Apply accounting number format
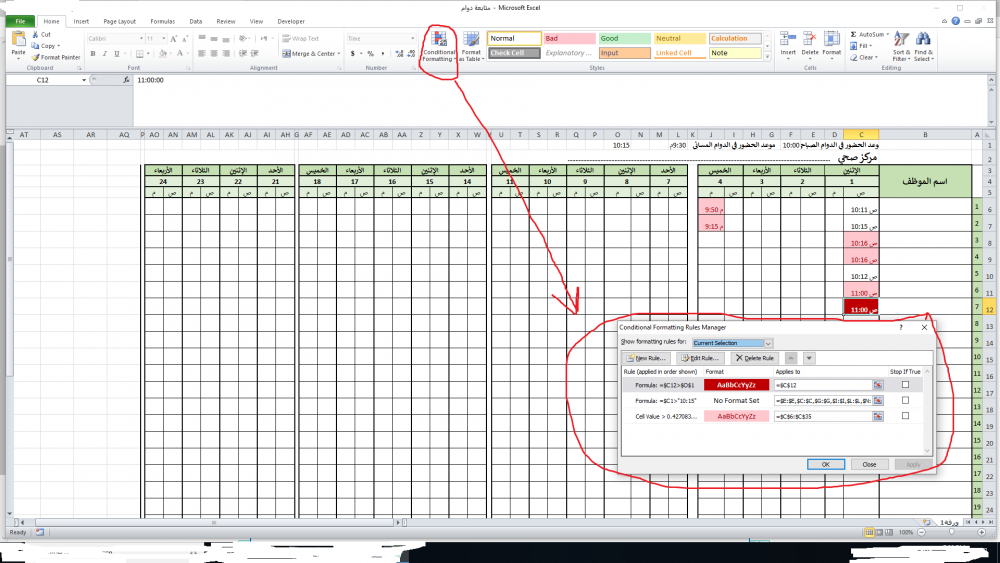The height and width of the screenshot is (563, 1000). pos(353,54)
